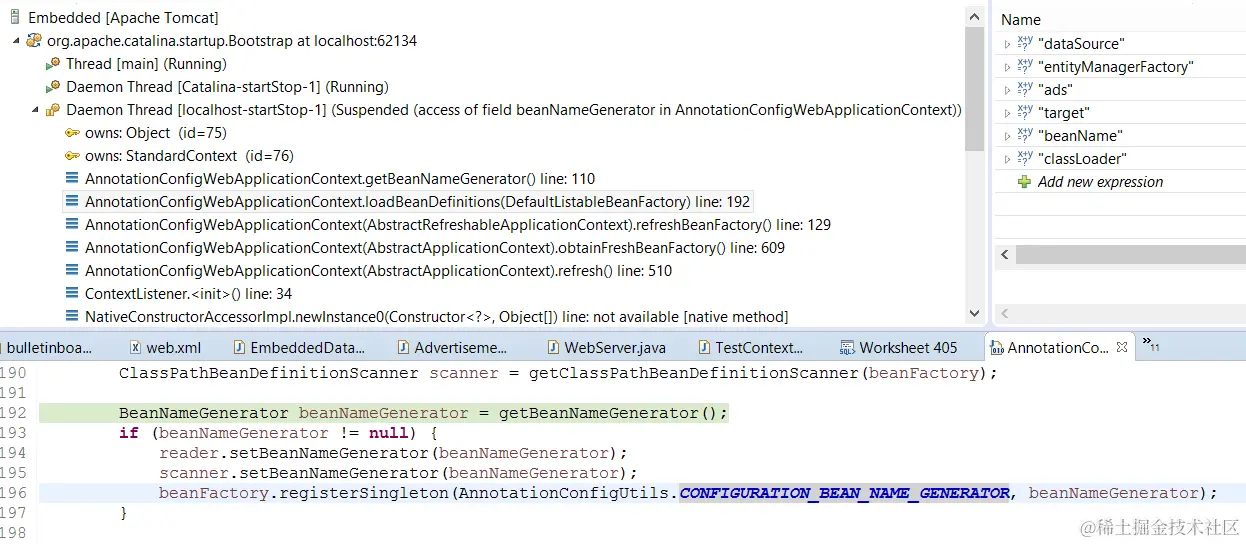Image resolution: width=1246 pixels, height=544 pixels.
Task: Click the Debug view scroll-up arrow
Action: [975, 17]
